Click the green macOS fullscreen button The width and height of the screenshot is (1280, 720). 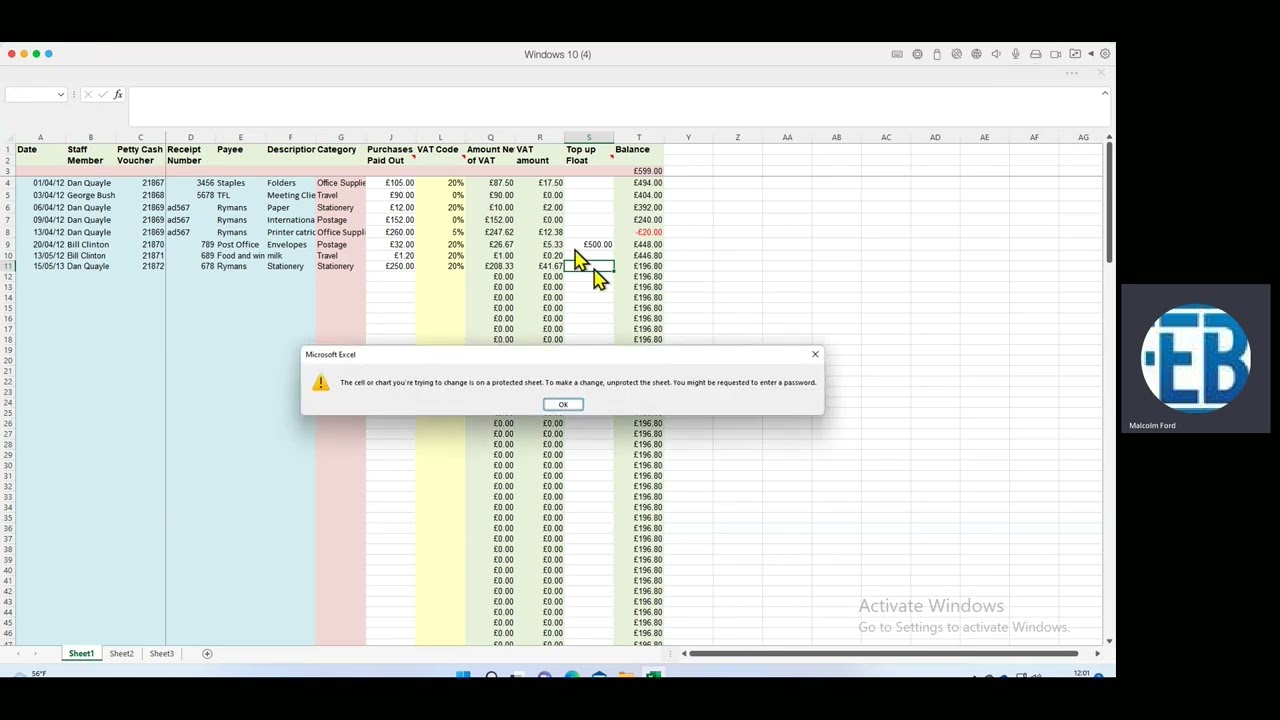[x=36, y=54]
